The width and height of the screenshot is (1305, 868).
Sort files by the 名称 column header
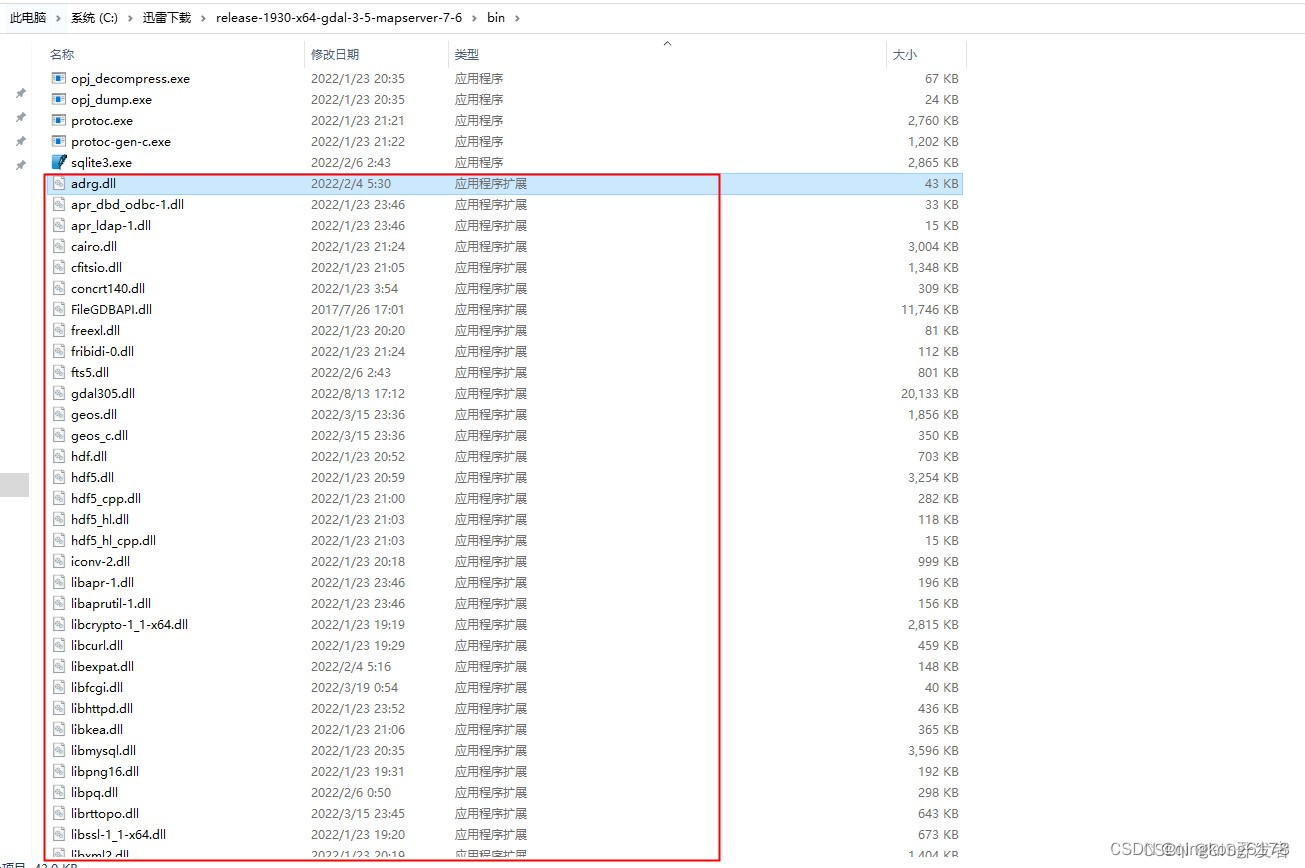click(x=62, y=55)
